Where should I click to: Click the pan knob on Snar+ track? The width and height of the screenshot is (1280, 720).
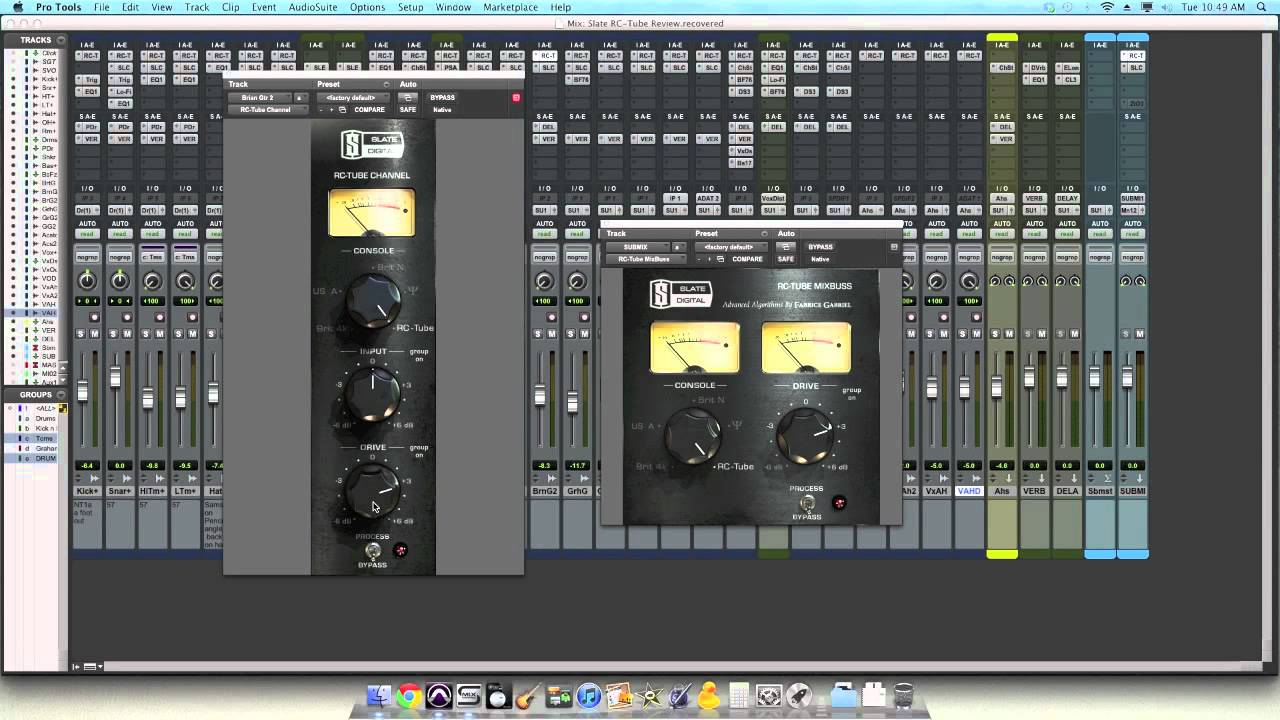point(120,282)
